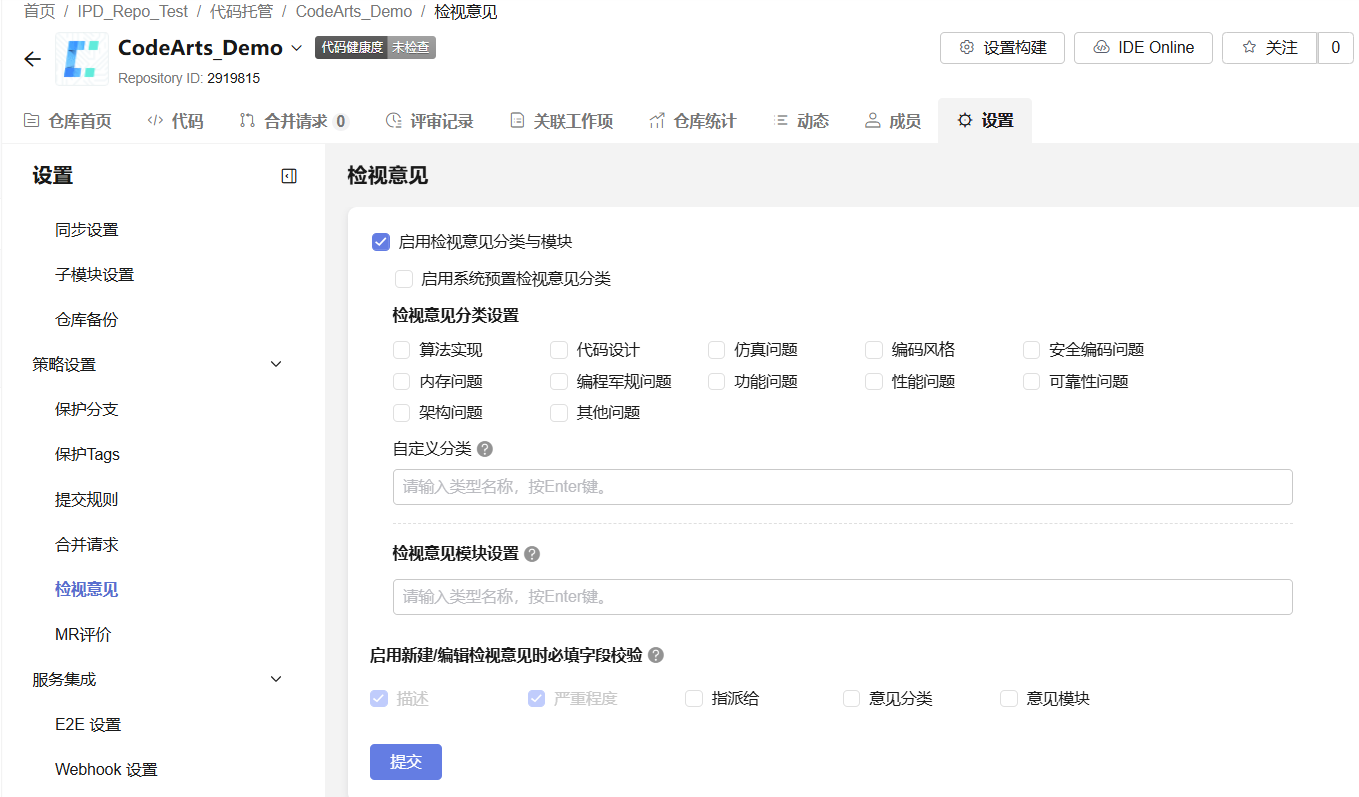Check the 架构问题 category
The image size is (1359, 797).
[401, 412]
